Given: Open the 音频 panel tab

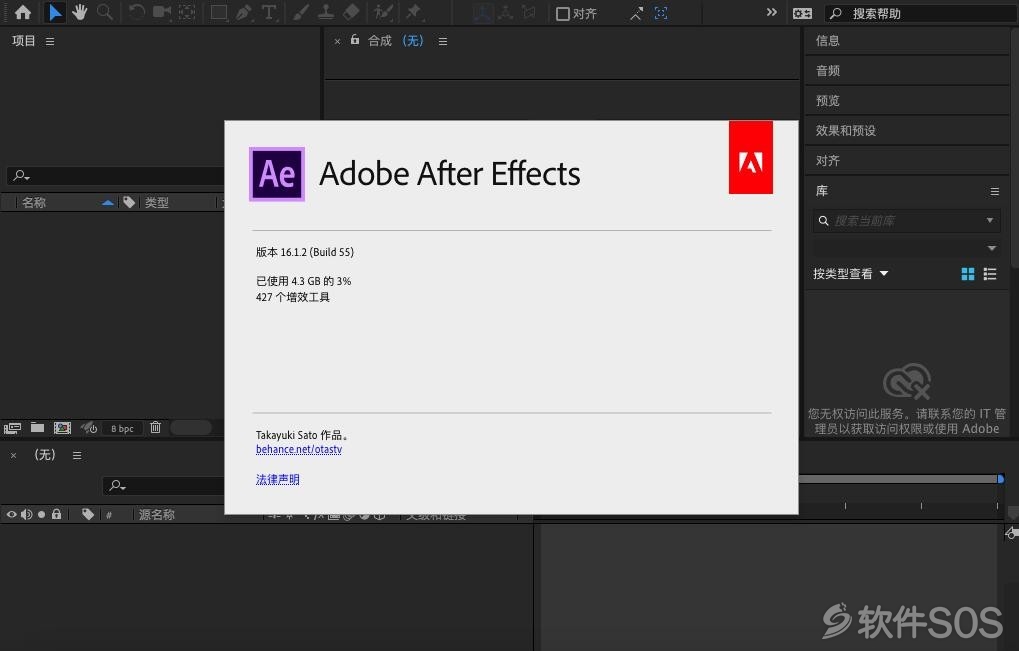Looking at the screenshot, I should click(x=828, y=71).
